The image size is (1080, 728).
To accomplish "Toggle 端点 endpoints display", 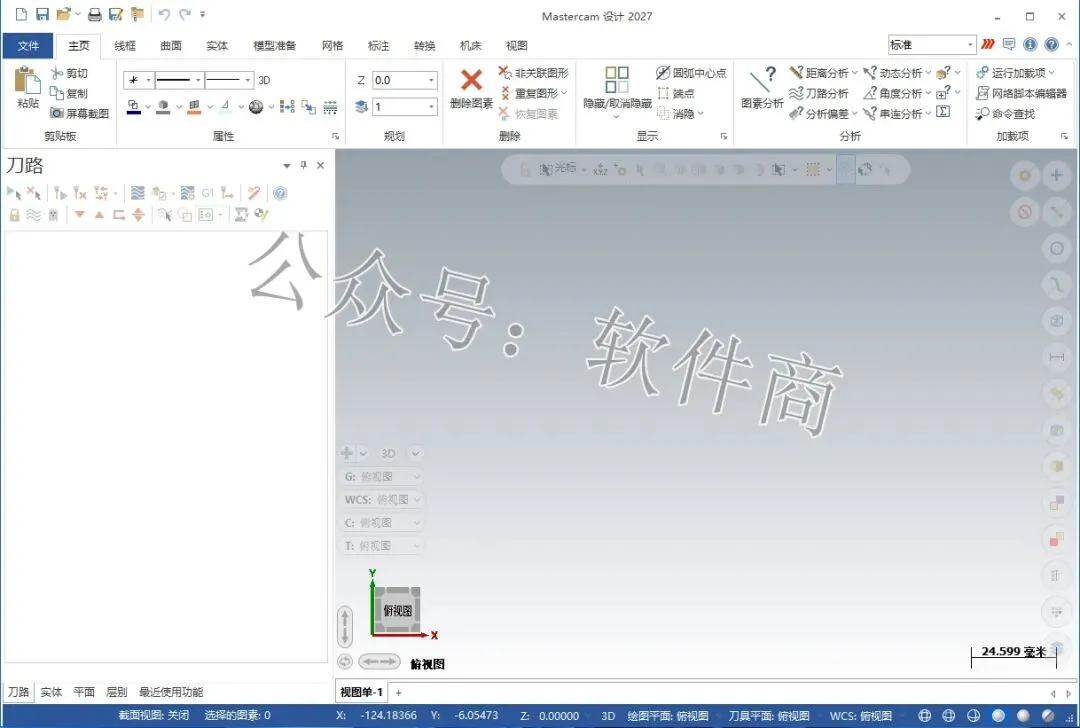I will coord(676,93).
